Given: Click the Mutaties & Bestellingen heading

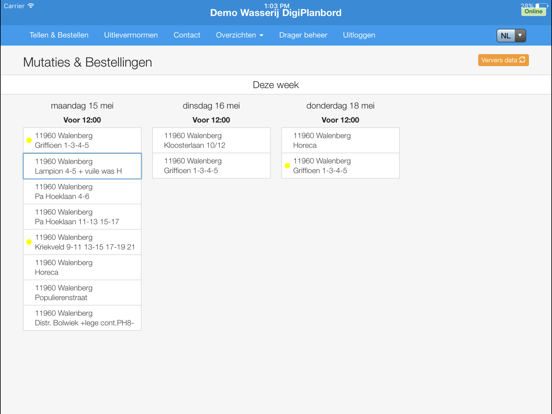Looking at the screenshot, I should (x=88, y=62).
